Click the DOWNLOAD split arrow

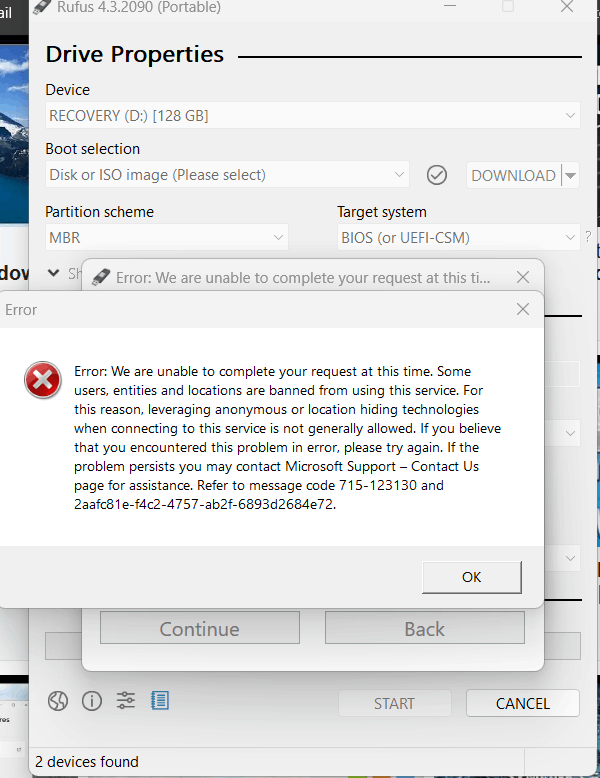(571, 175)
